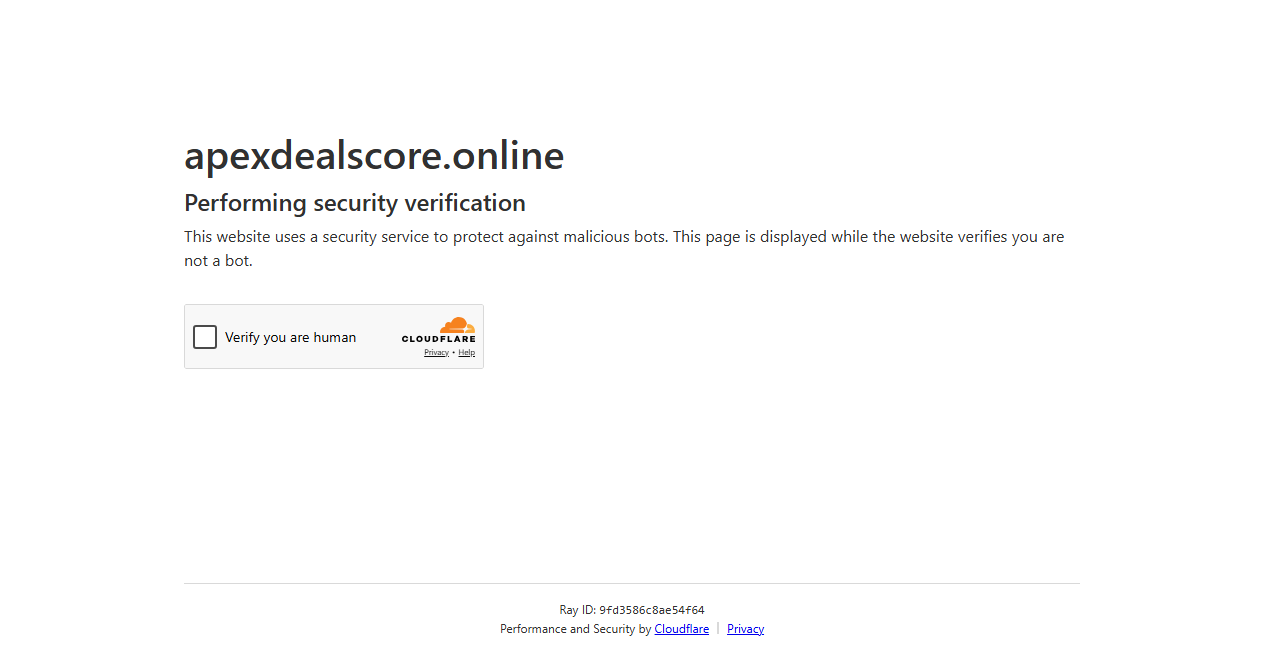The image size is (1264, 653).
Task: Open the Help link inside verification widget
Action: pos(467,353)
